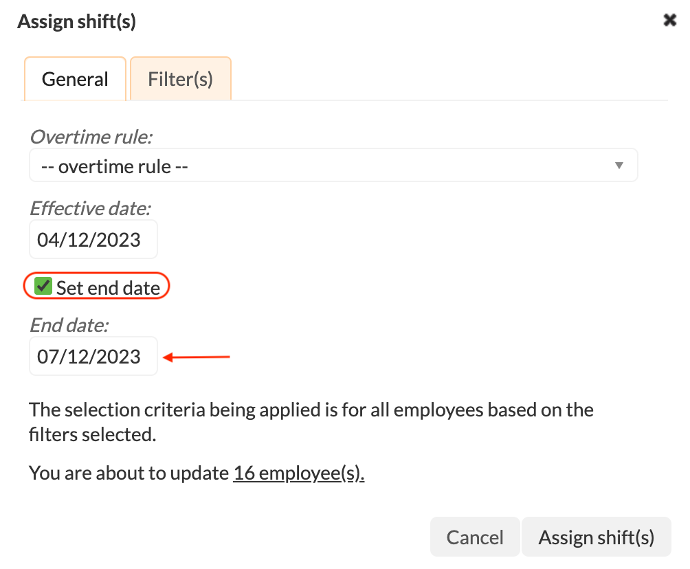Screen dimensions: 690x569
Task: Click the 'End date:' field label
Action: coord(69,325)
